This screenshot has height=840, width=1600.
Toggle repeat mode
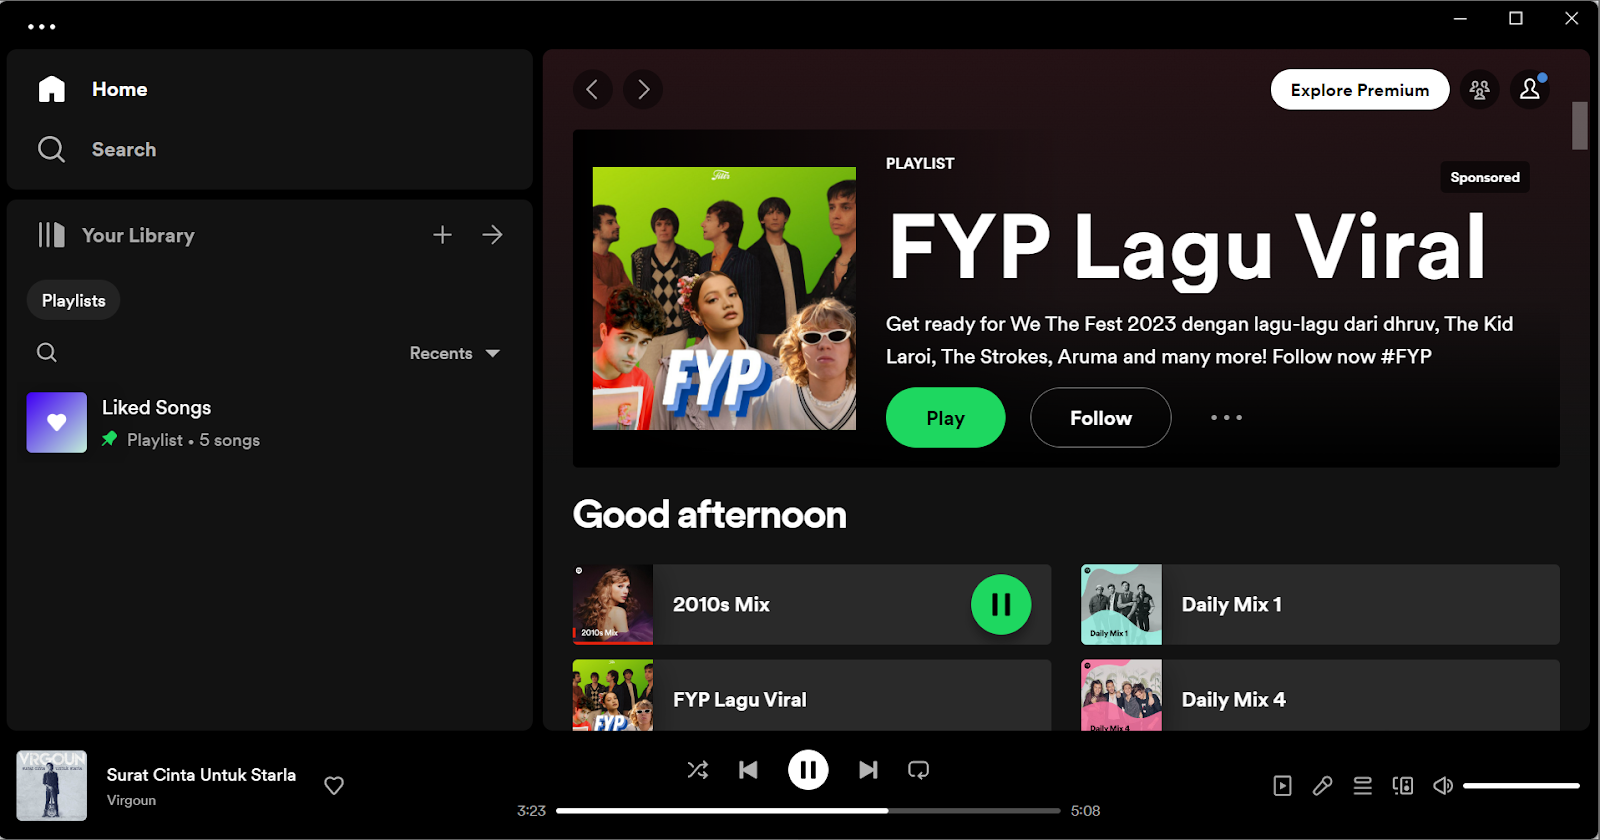click(x=918, y=770)
